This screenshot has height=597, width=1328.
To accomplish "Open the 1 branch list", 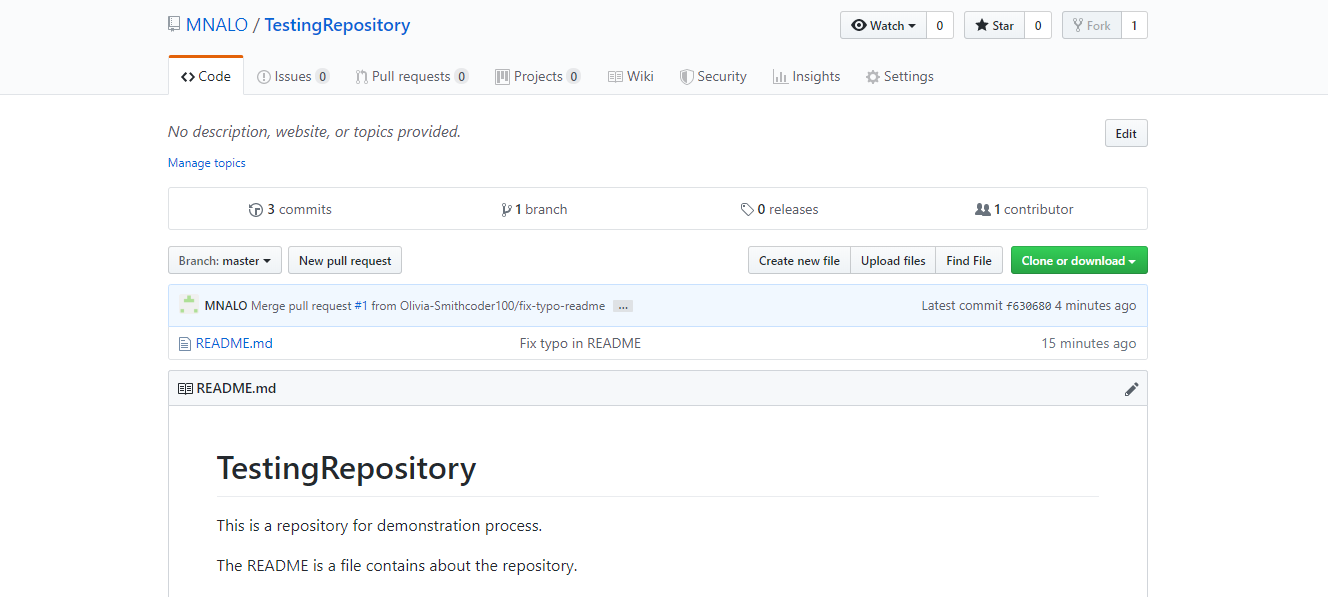I will [x=534, y=209].
